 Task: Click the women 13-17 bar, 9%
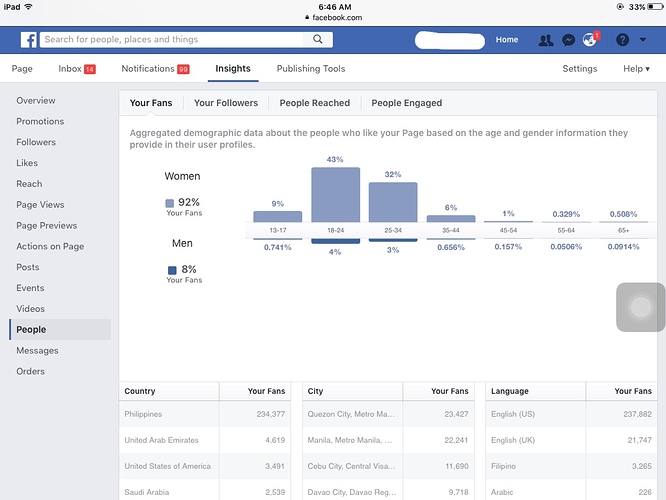point(278,217)
